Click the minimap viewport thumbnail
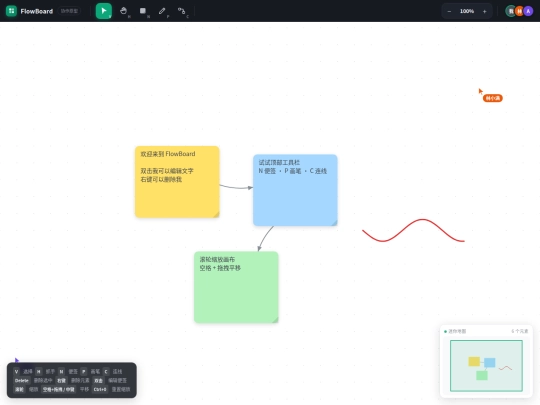 [x=486, y=366]
